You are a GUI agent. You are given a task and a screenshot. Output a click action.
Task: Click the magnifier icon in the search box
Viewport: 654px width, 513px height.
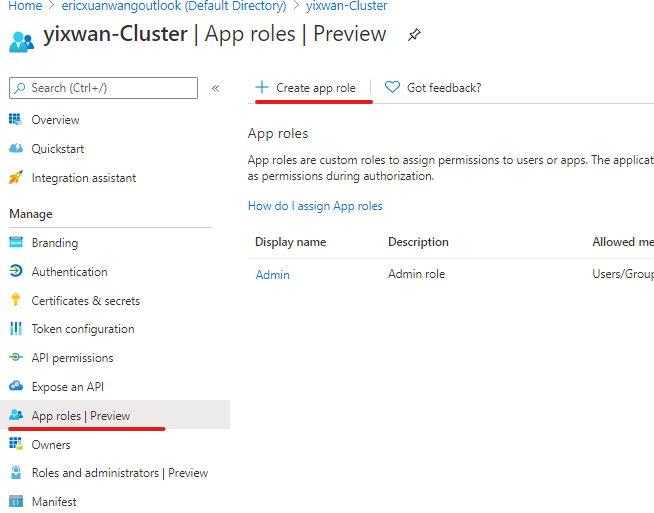click(19, 88)
